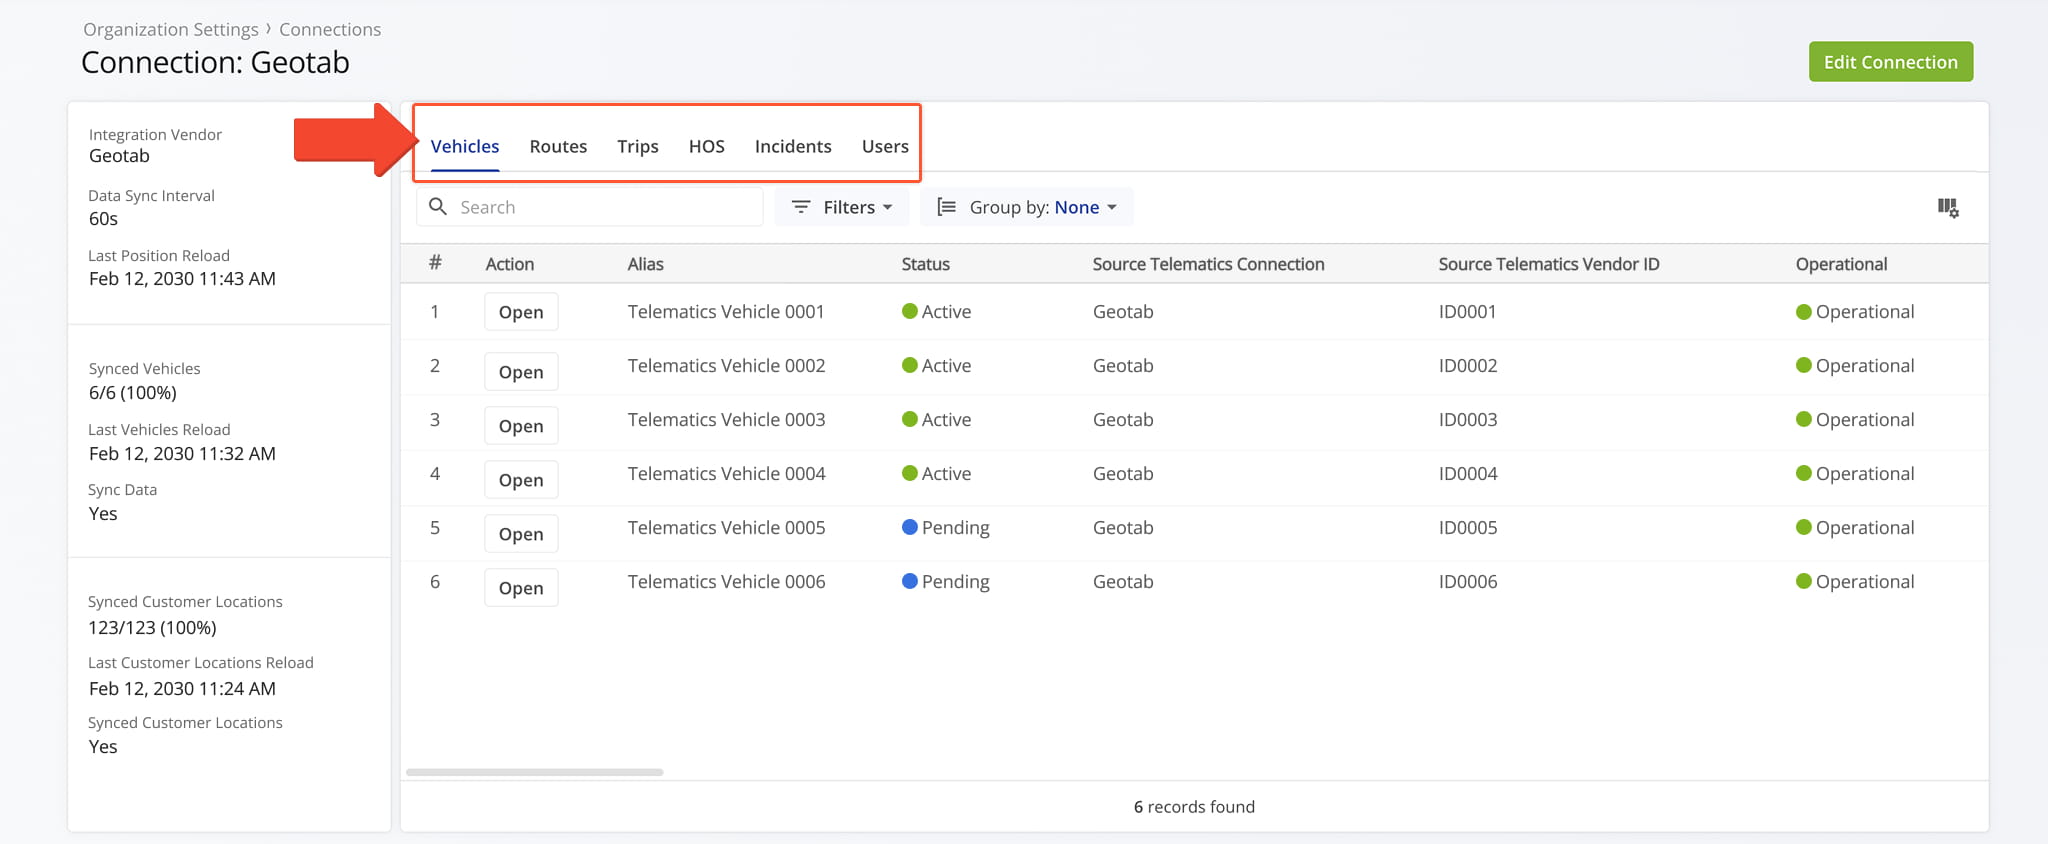Click the Filters funnel icon
The image size is (2048, 844).
801,207
